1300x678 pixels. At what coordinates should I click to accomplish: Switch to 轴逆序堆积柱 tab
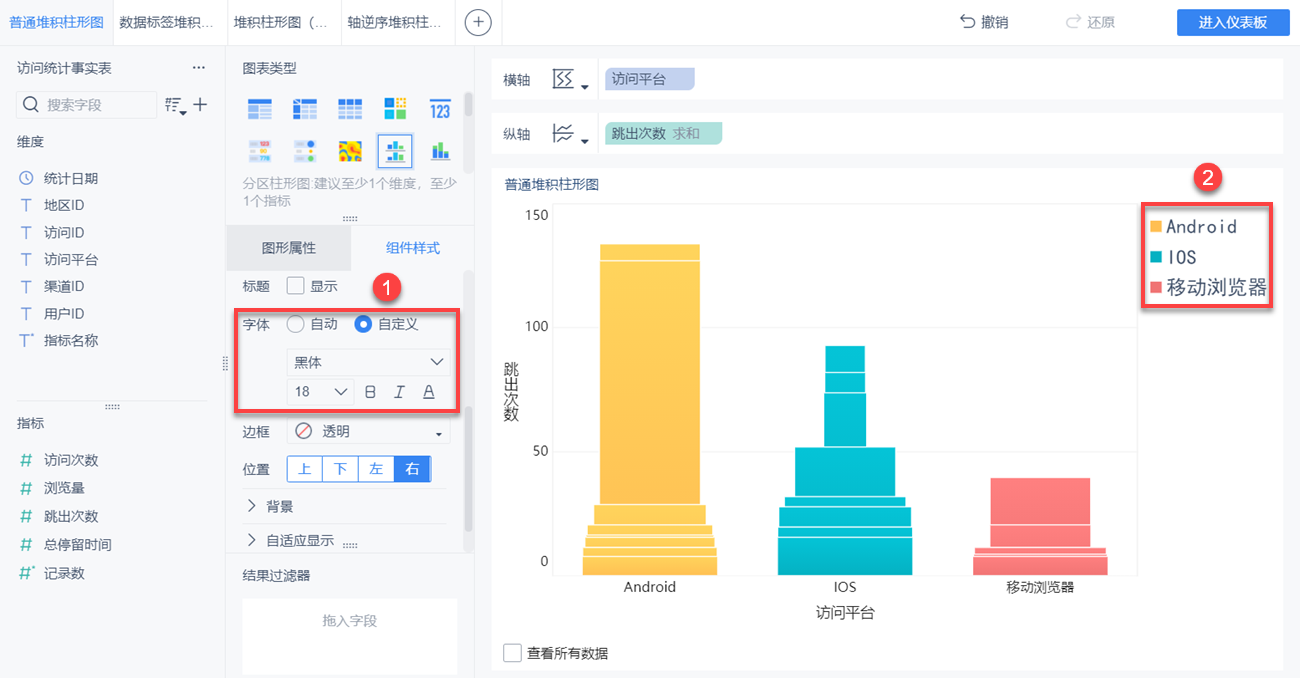[x=397, y=22]
